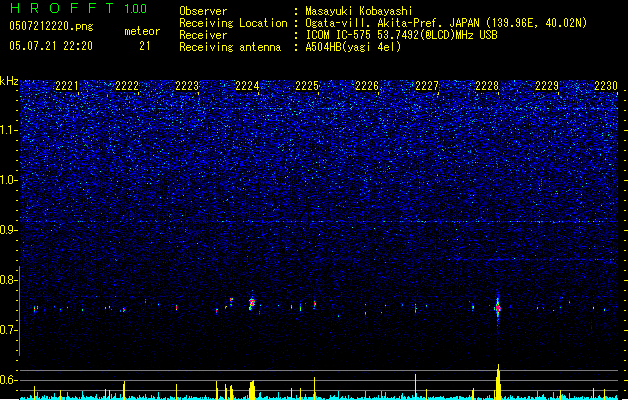Click the kHz axis unit label
The height and width of the screenshot is (400, 629).
click(x=9, y=81)
